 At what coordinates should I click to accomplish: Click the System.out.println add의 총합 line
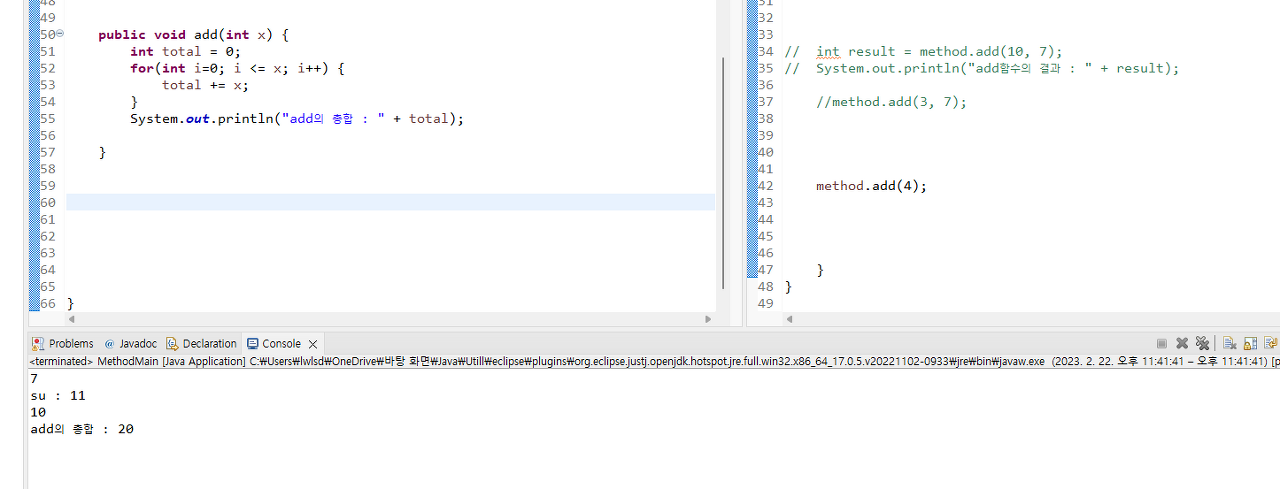click(x=297, y=119)
